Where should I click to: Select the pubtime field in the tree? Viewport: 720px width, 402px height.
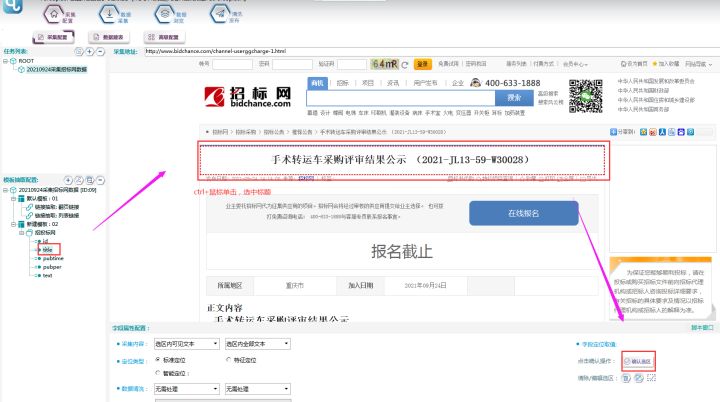[53, 259]
